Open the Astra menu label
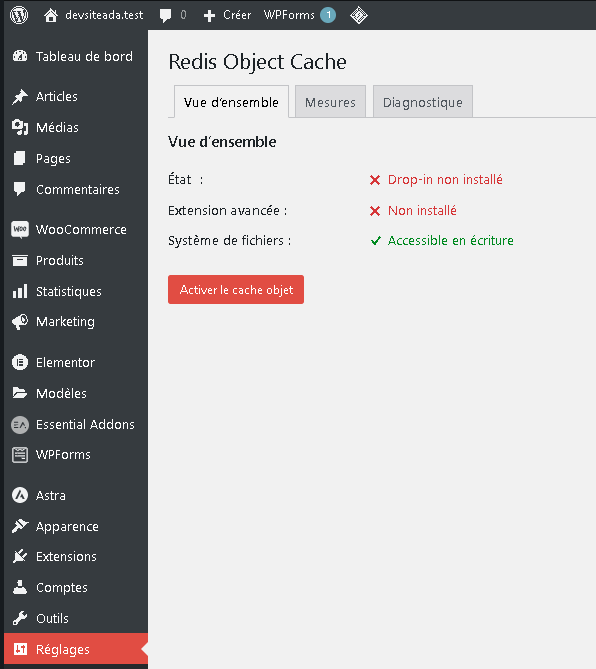596x669 pixels. point(51,496)
